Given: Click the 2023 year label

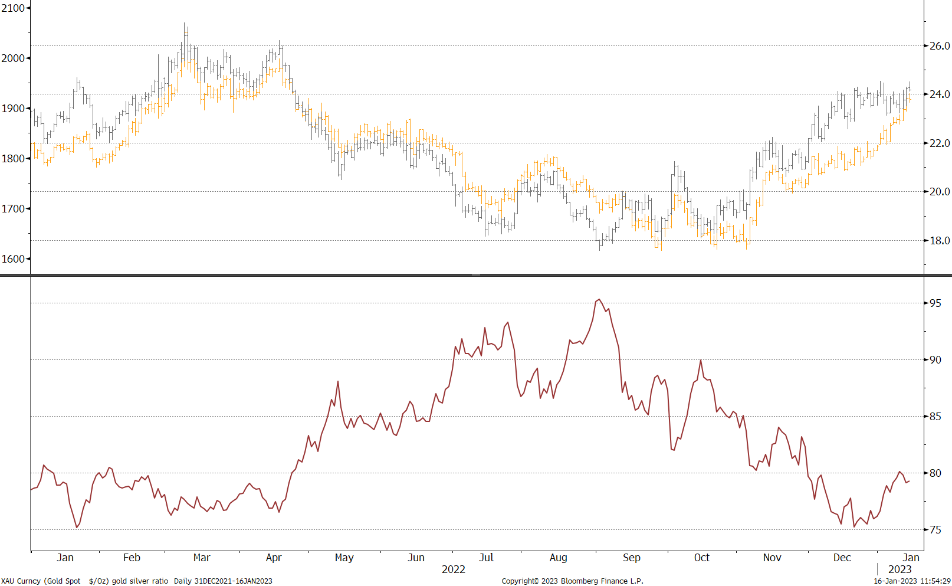Looking at the screenshot, I should coord(900,570).
